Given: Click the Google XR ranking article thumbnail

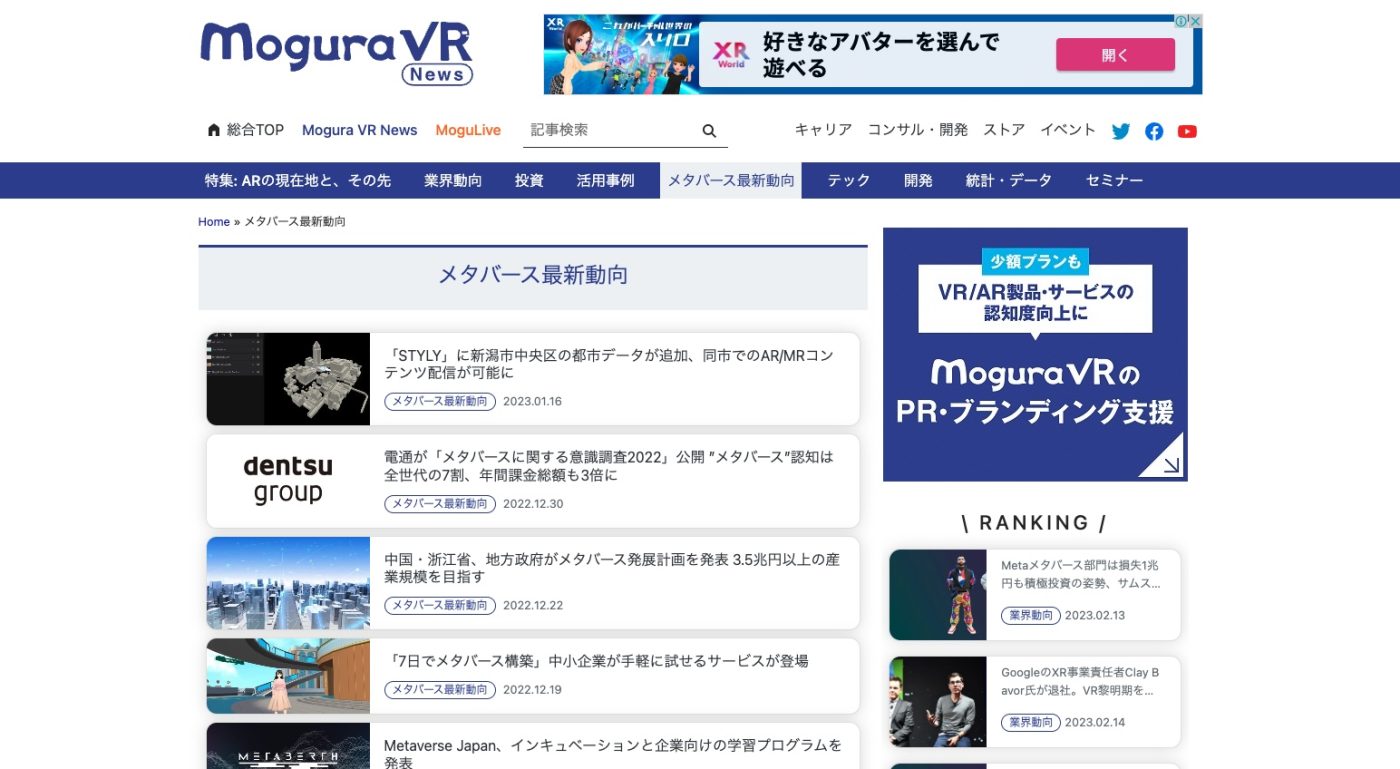Looking at the screenshot, I should 938,702.
